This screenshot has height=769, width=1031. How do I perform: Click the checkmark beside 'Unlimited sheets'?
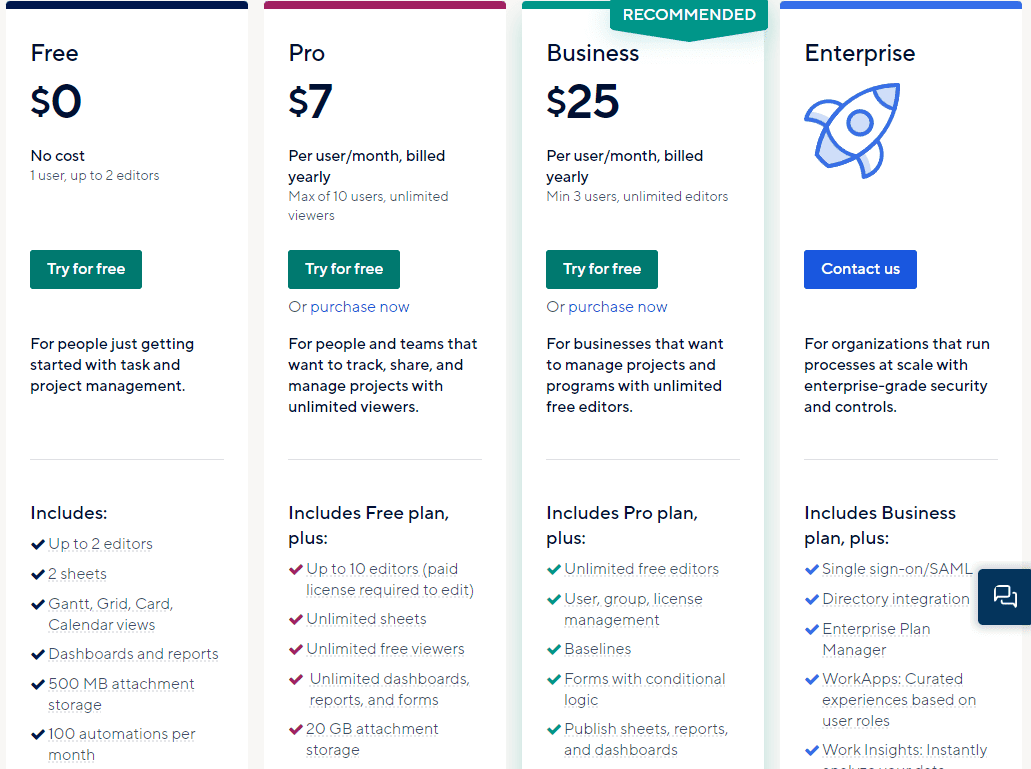[294, 620]
